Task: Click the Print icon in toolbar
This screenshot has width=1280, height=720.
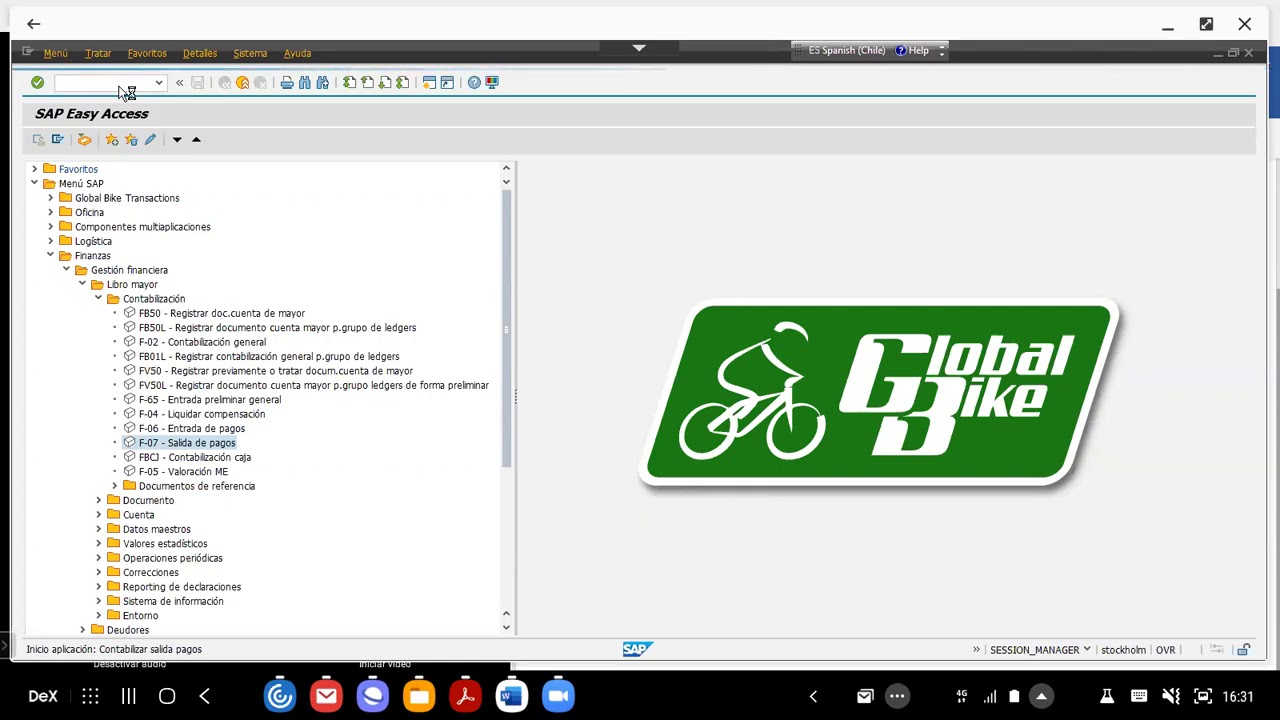Action: tap(287, 83)
